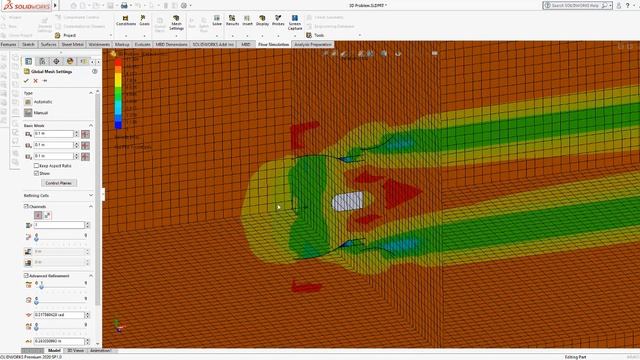Select Manual mesh type
This screenshot has width=640, height=360.
pos(36,113)
